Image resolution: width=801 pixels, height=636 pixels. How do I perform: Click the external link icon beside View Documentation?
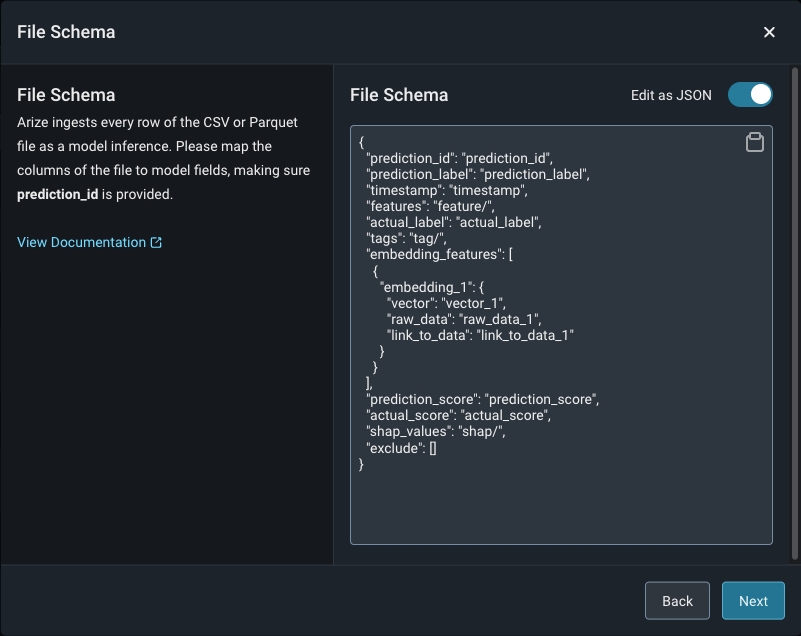point(156,242)
